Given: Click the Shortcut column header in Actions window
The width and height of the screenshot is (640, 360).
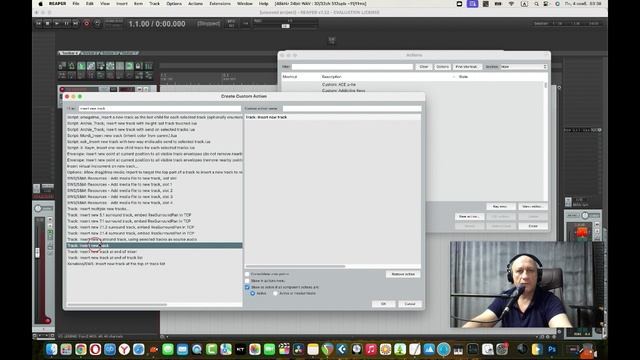Looking at the screenshot, I should tap(290, 77).
